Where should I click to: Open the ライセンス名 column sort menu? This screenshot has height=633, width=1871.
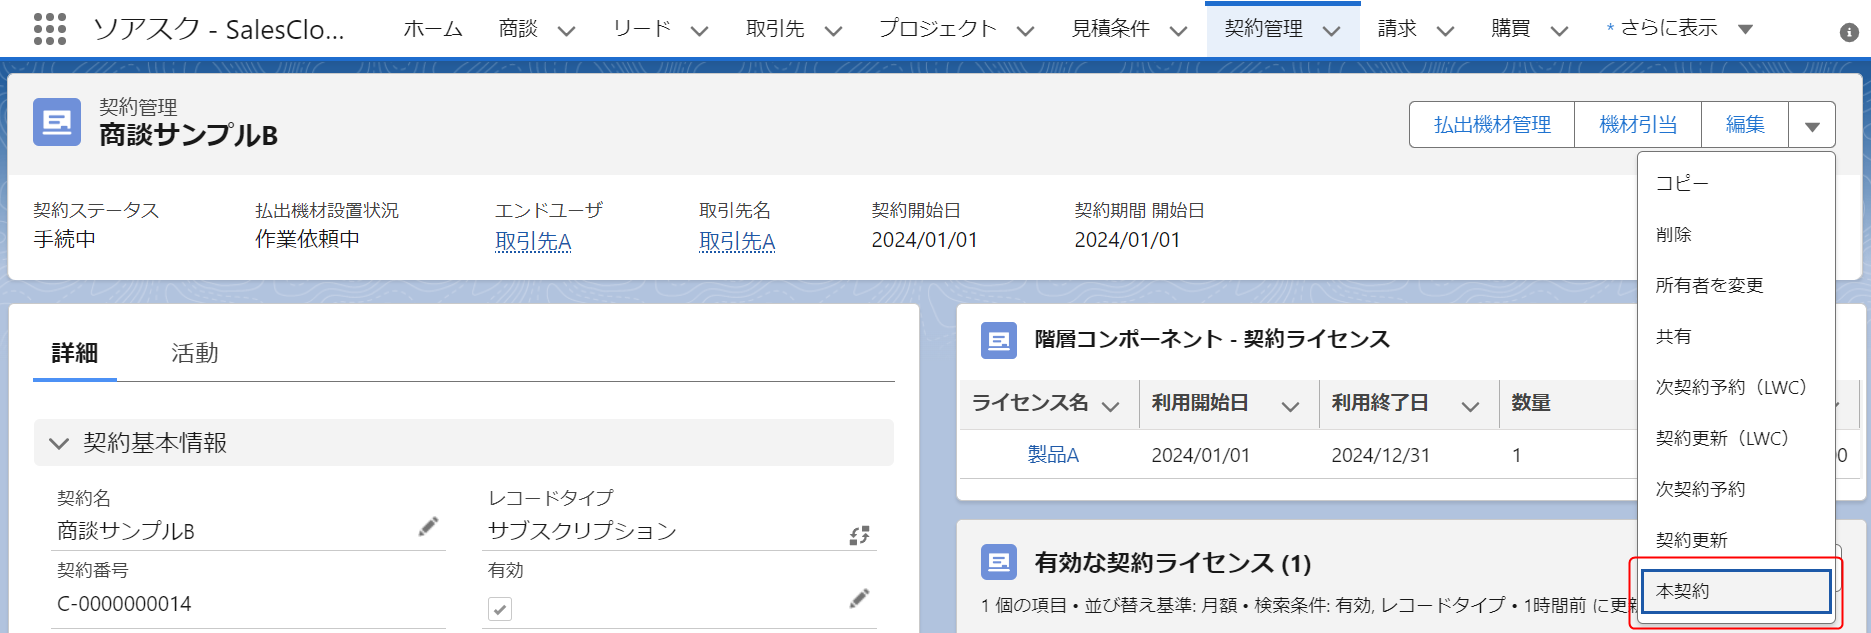pos(1110,405)
